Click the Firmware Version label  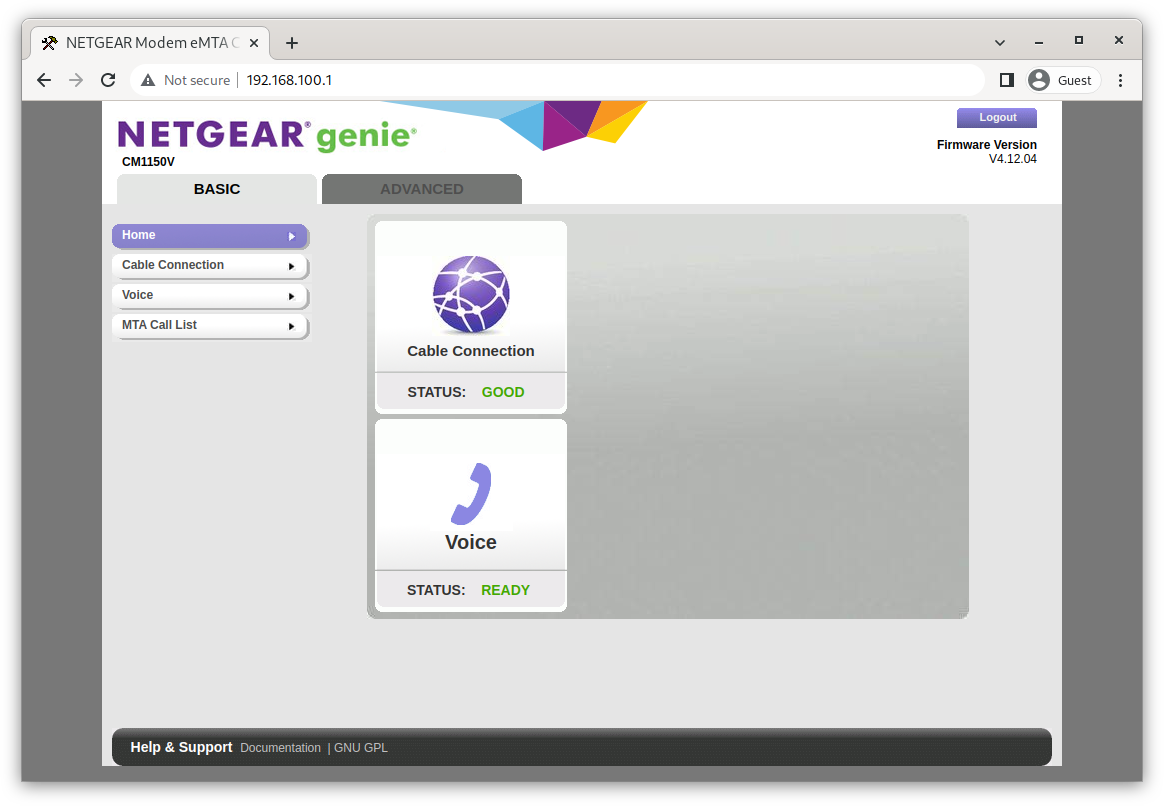point(987,145)
